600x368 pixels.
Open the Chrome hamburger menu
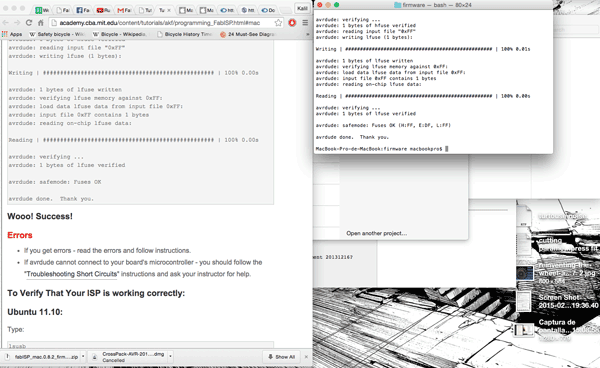tap(305, 23)
